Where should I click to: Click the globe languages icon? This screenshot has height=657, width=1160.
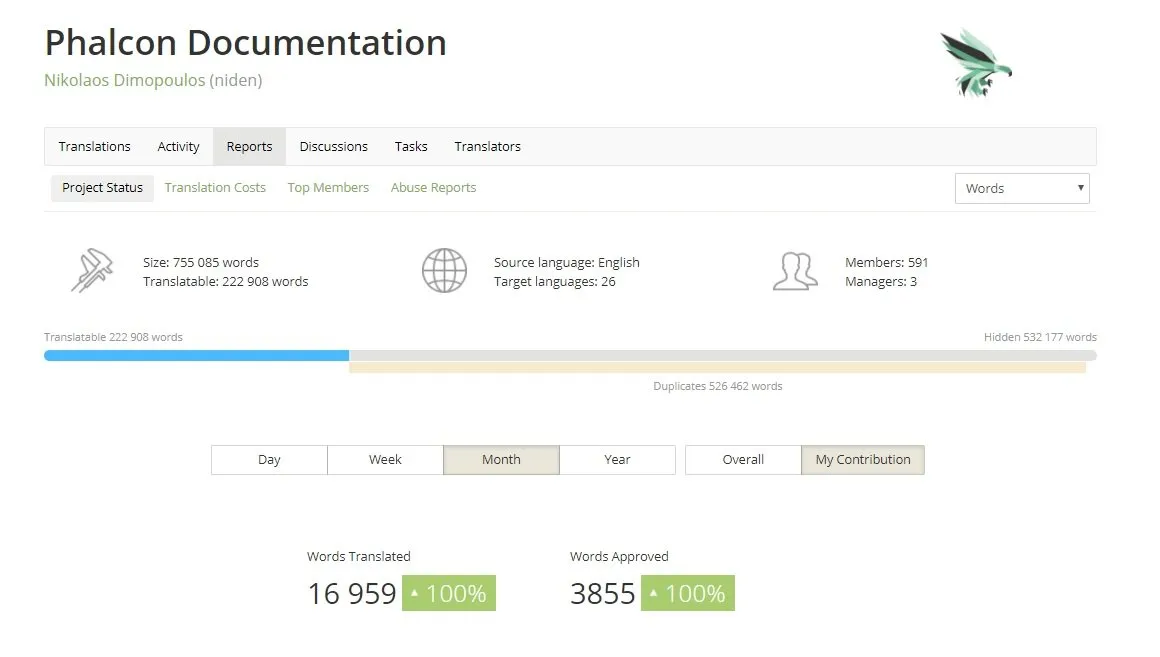click(444, 271)
